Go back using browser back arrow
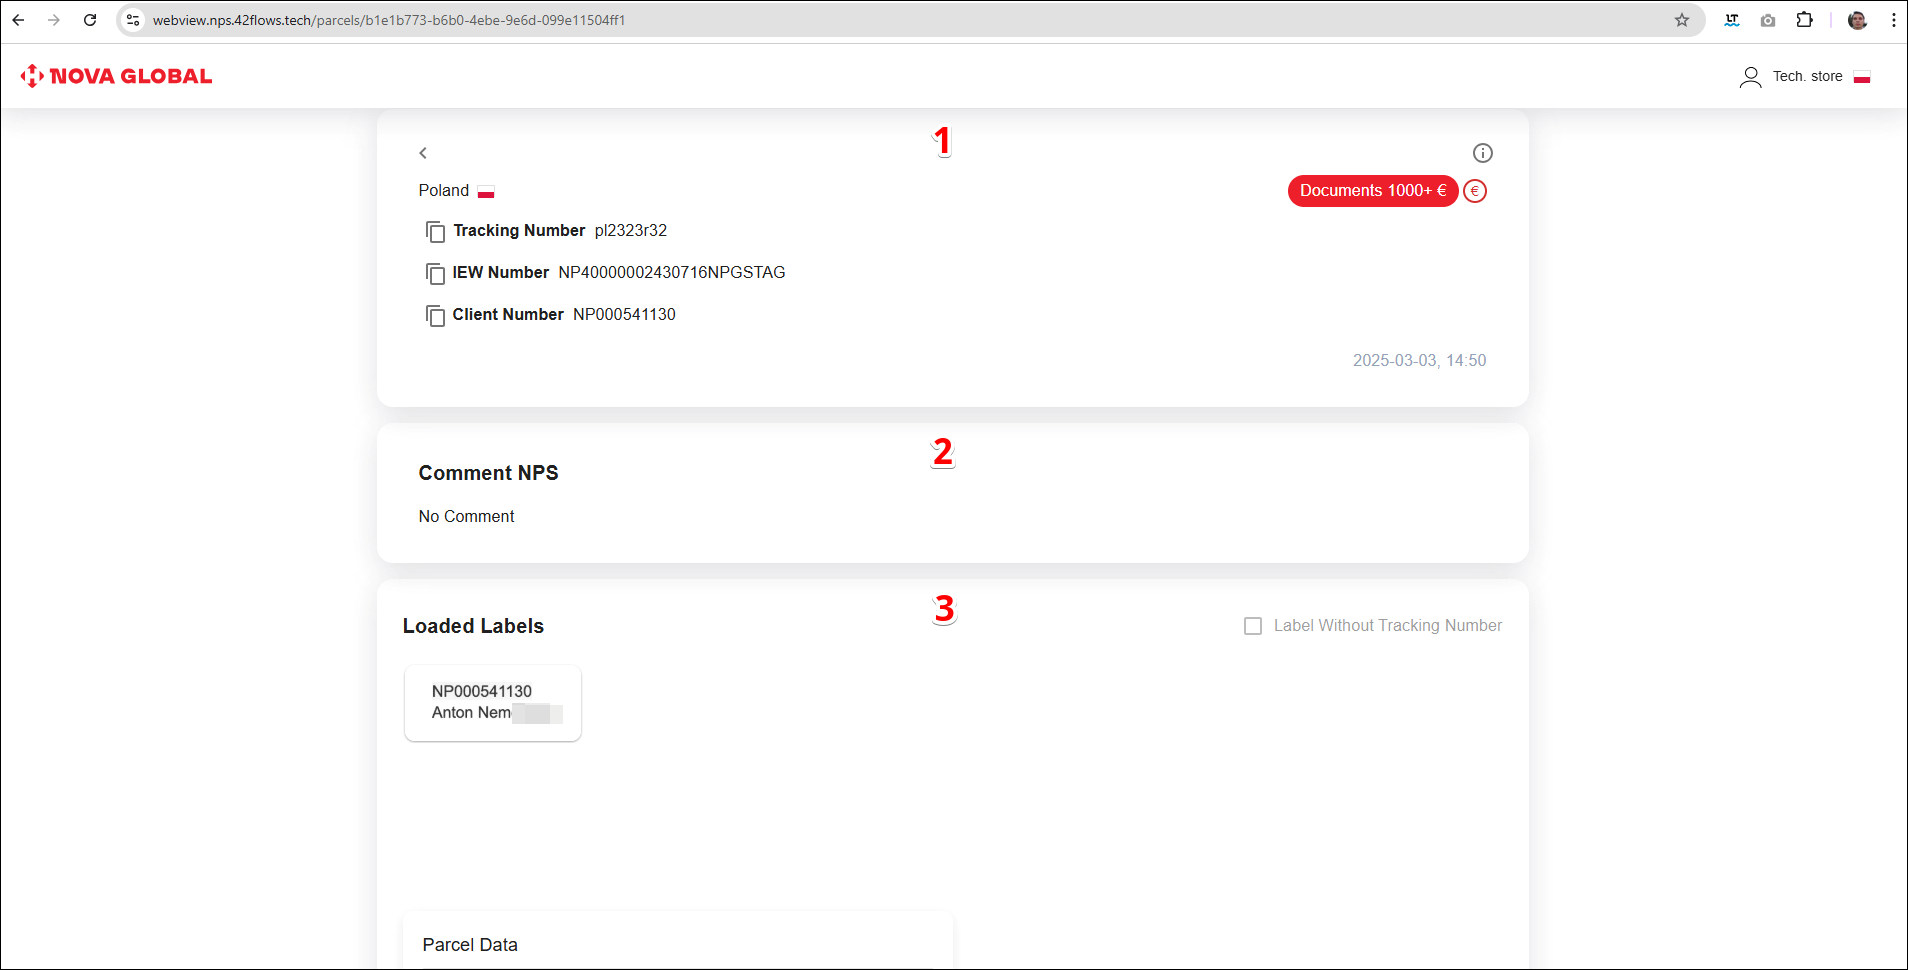 [18, 20]
